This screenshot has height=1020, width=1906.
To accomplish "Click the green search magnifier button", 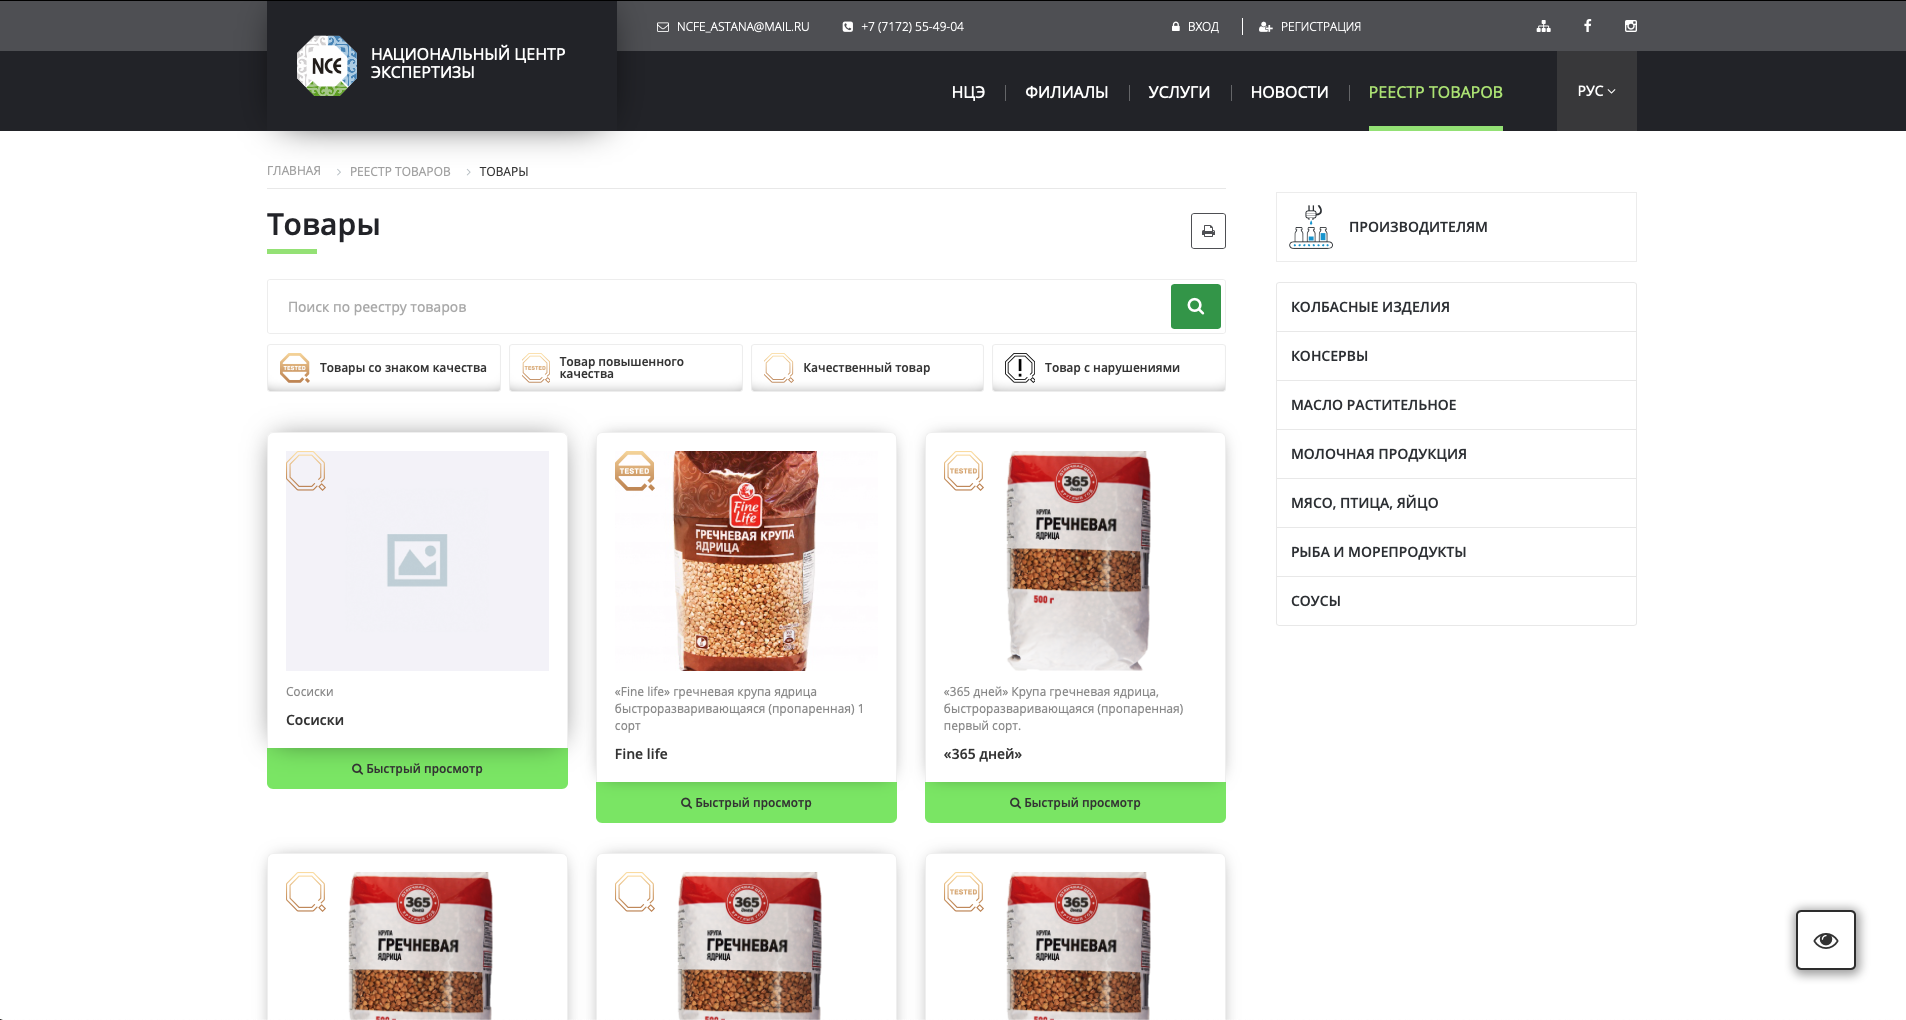I will coord(1196,306).
